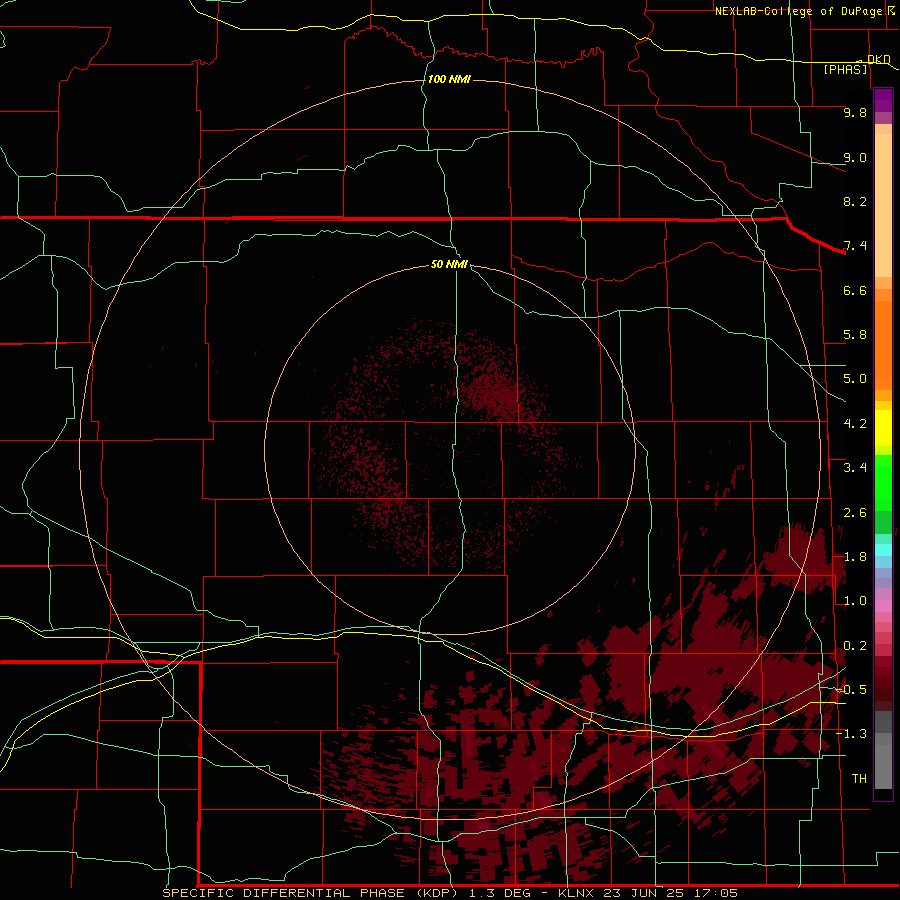900x900 pixels.
Task: Click the NEXLAB-College of DuPage credit text
Action: click(800, 11)
